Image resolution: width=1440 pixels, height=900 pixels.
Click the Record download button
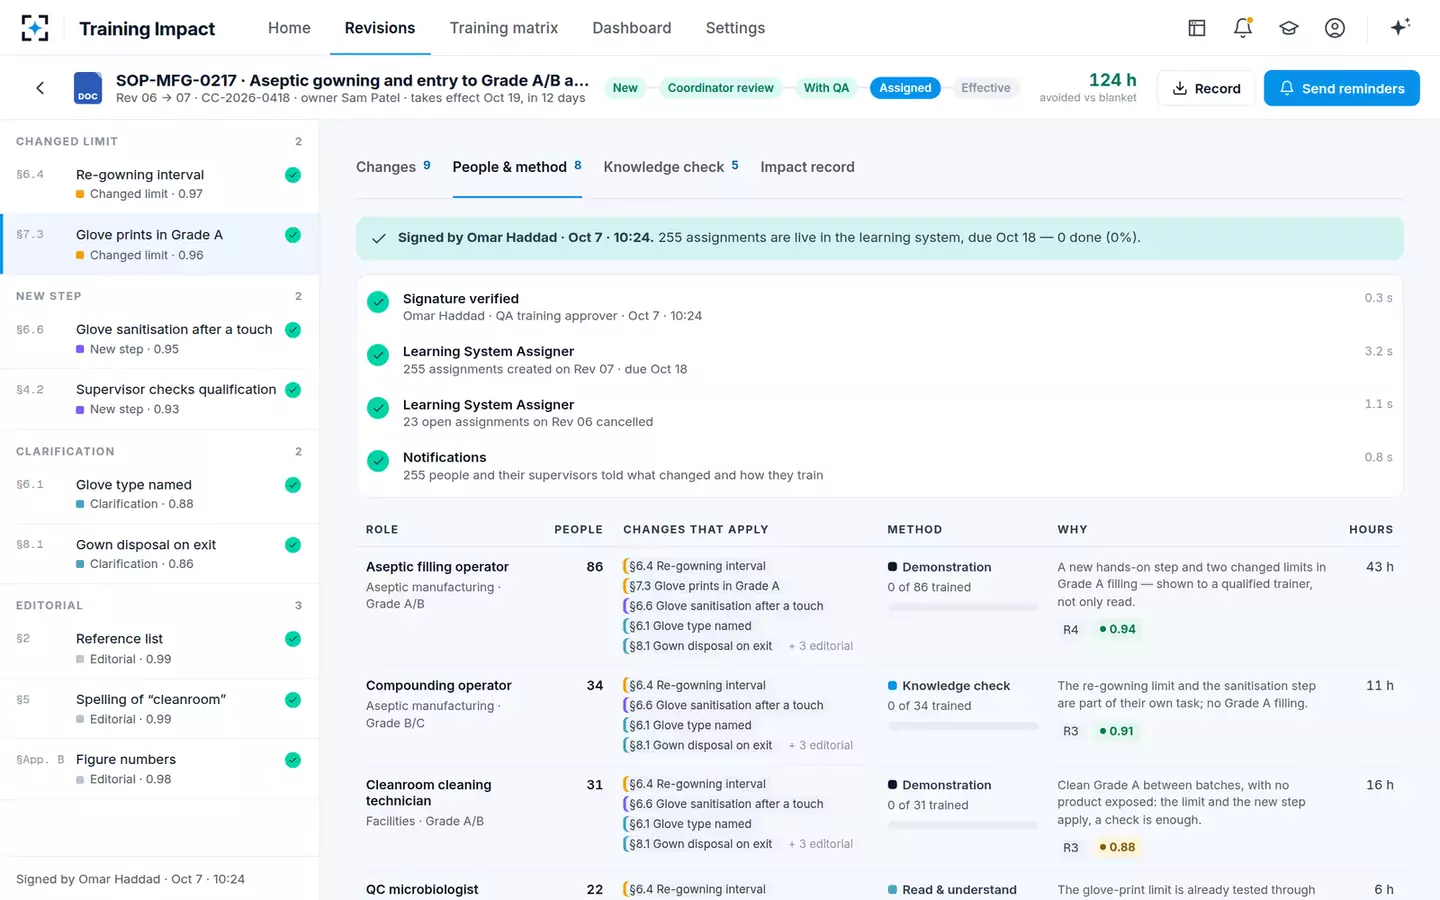(x=1207, y=88)
